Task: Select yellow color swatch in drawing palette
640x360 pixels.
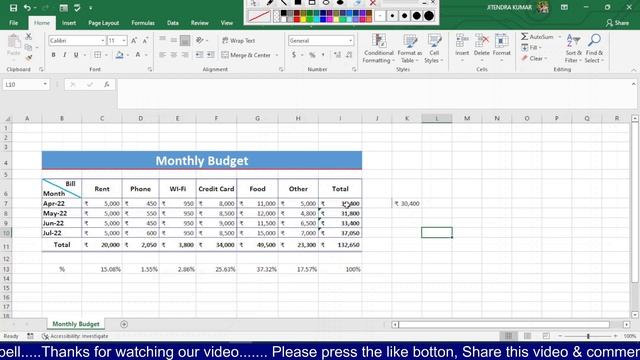Action: (303, 19)
